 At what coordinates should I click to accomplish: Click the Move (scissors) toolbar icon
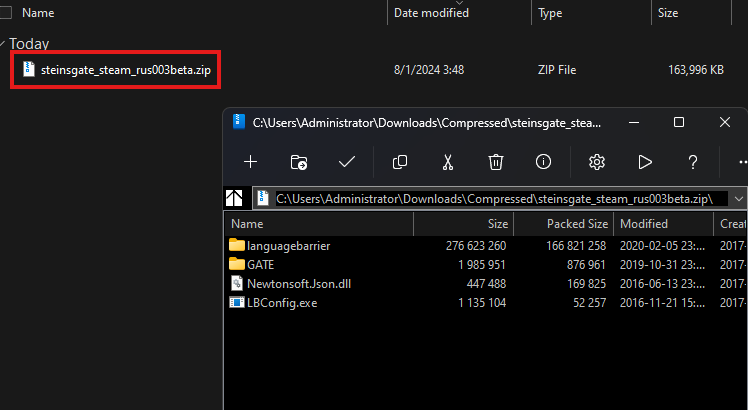(447, 162)
